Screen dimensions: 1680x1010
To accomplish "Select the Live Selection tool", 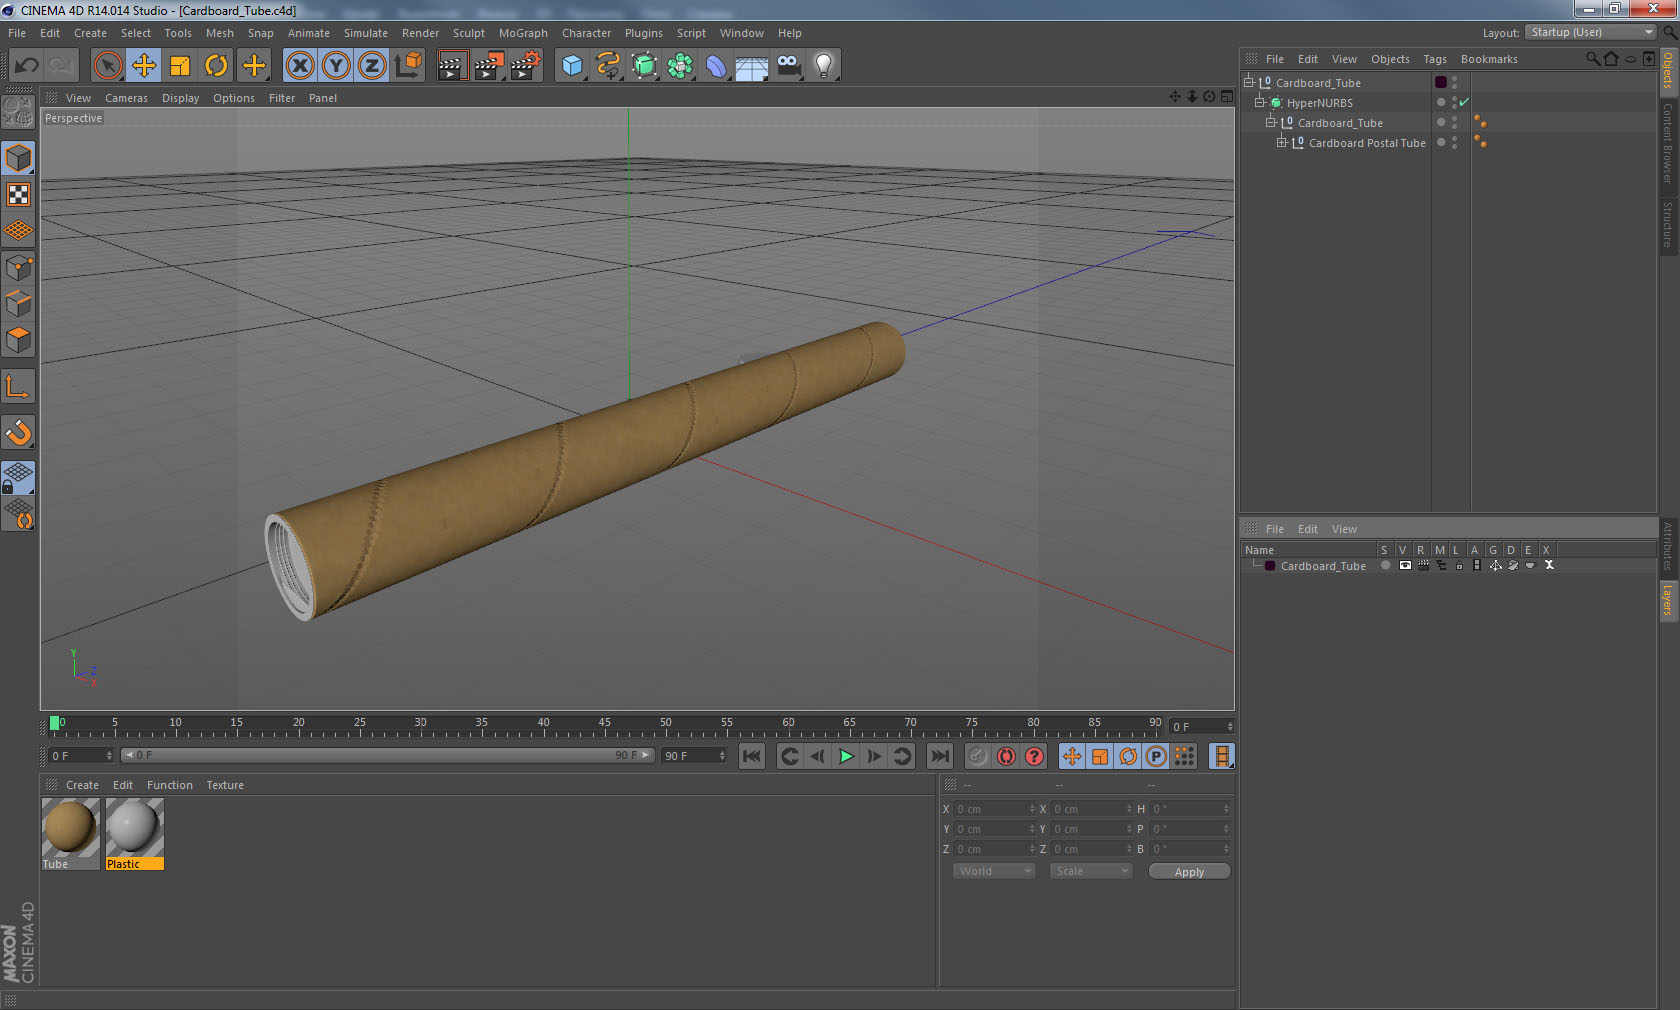I will 107,66.
